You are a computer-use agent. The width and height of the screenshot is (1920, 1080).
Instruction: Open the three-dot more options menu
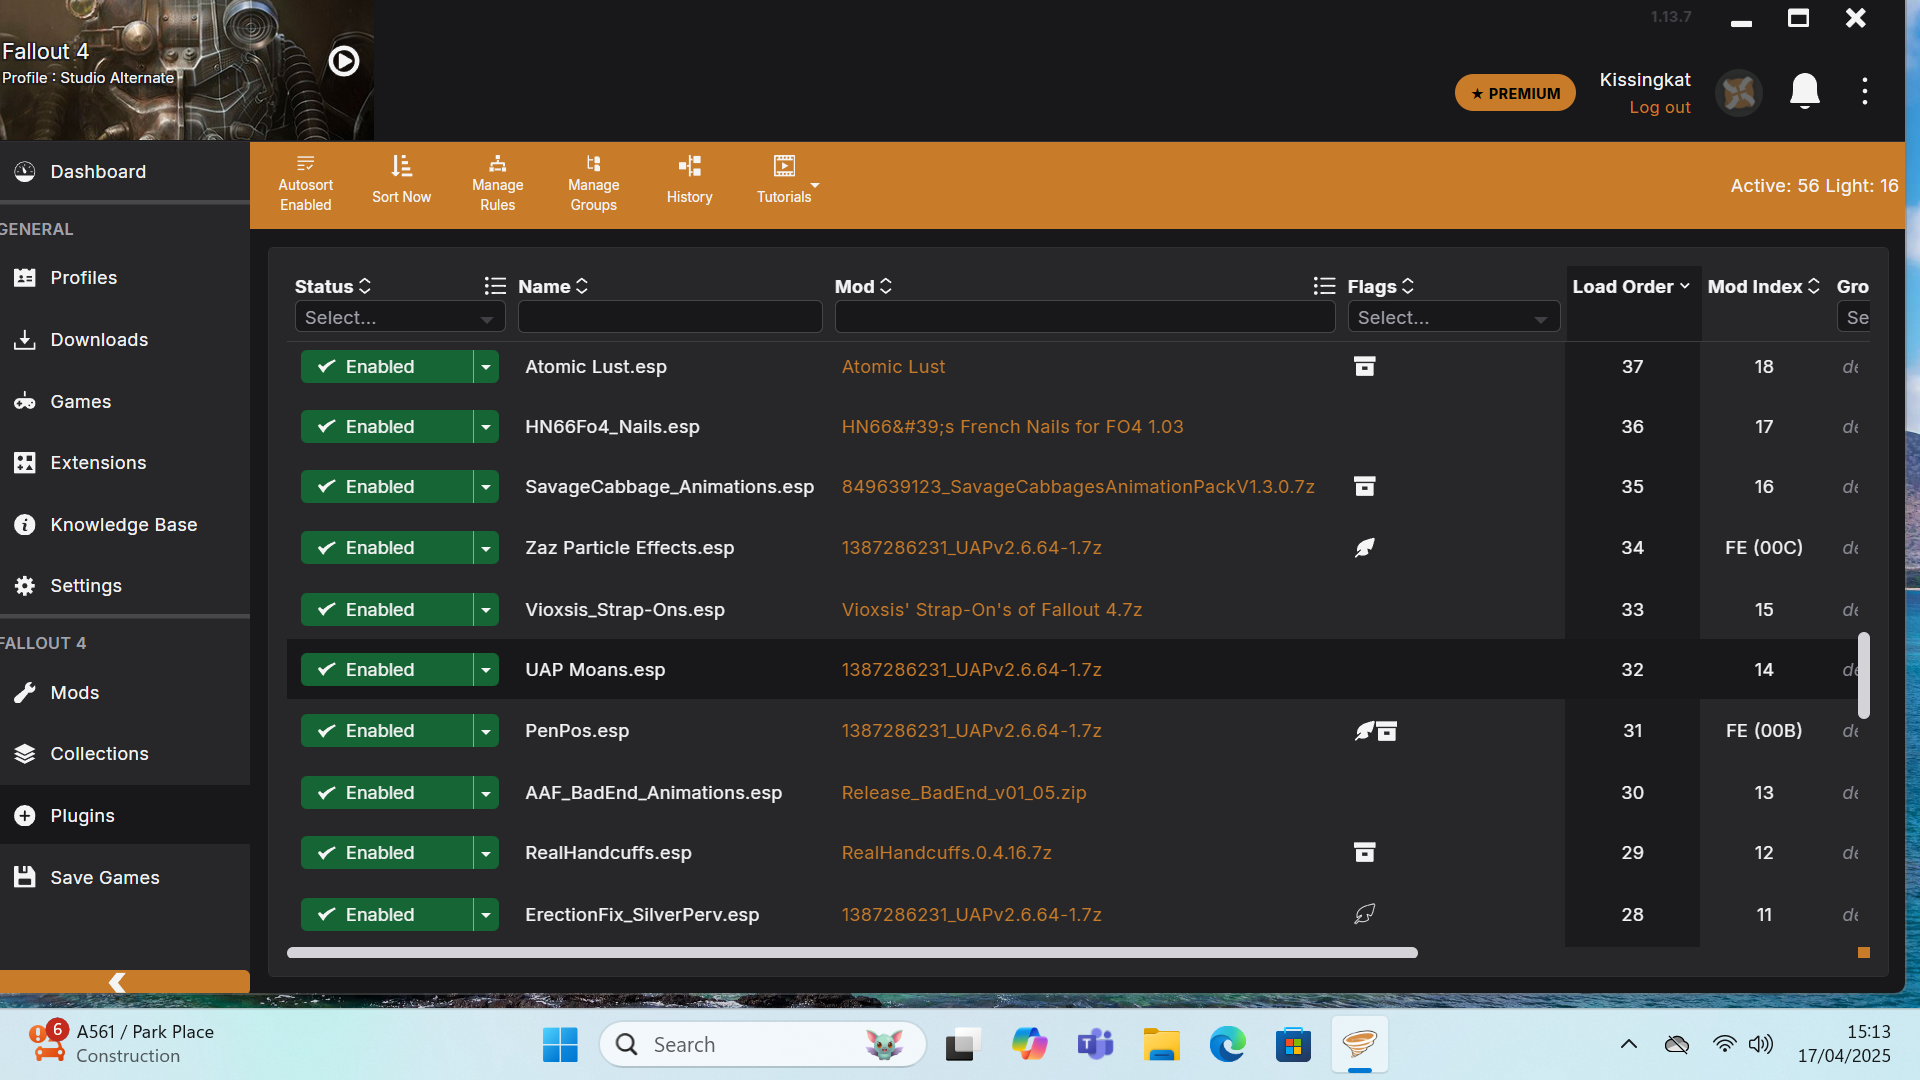pyautogui.click(x=1864, y=91)
